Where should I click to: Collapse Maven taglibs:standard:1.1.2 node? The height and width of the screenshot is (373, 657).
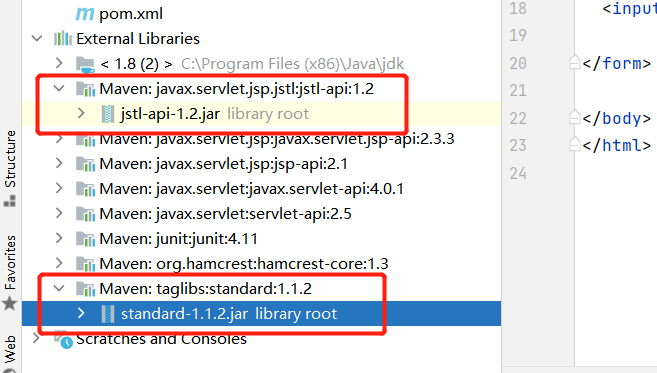click(59, 288)
